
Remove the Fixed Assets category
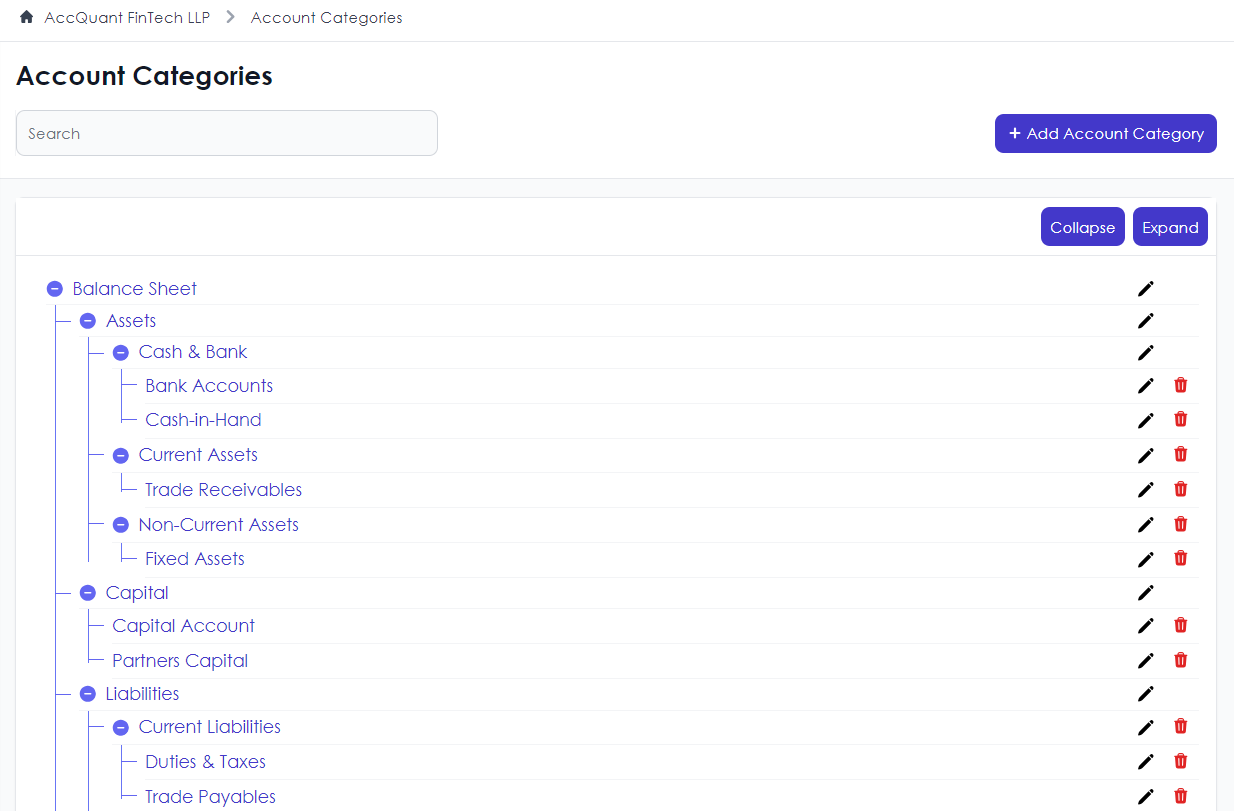(1181, 558)
